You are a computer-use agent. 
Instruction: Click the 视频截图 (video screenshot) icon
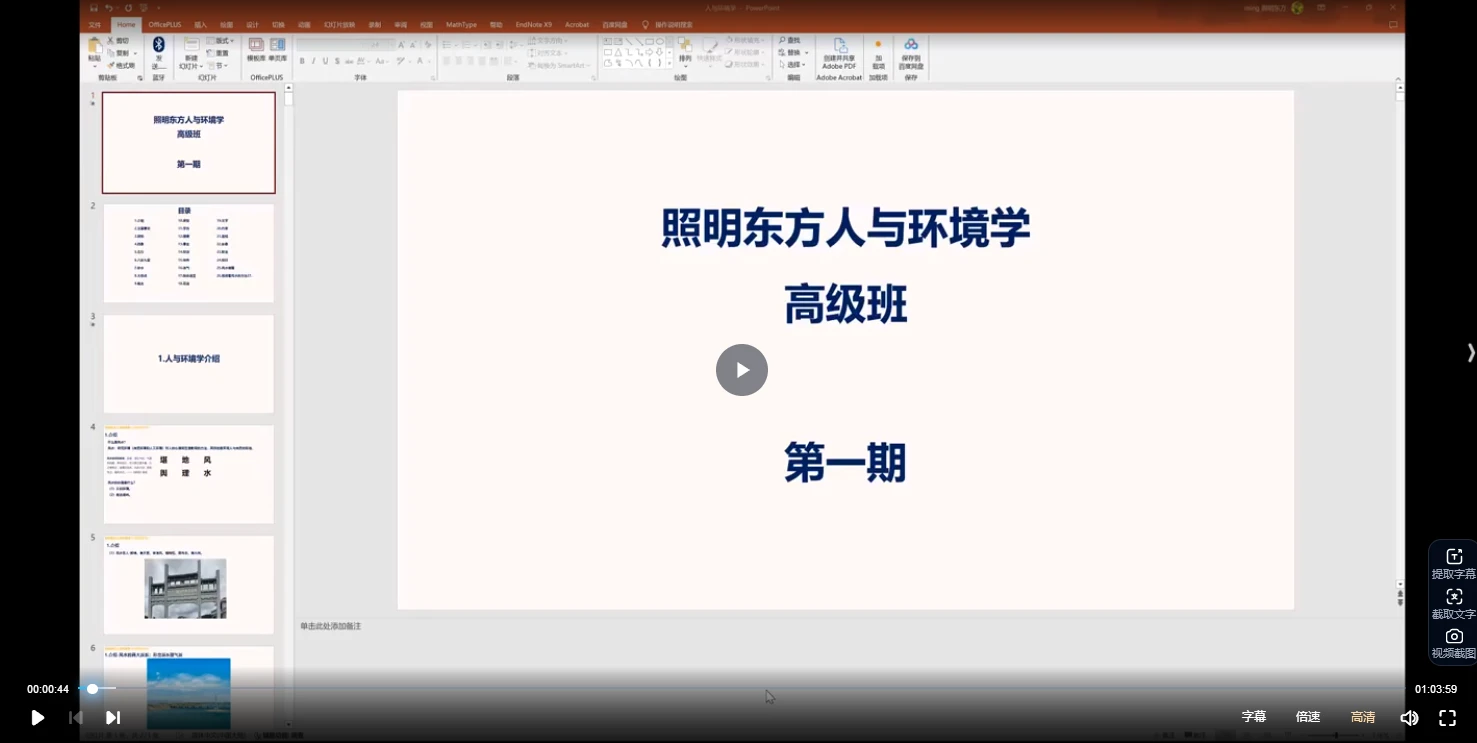tap(1454, 636)
